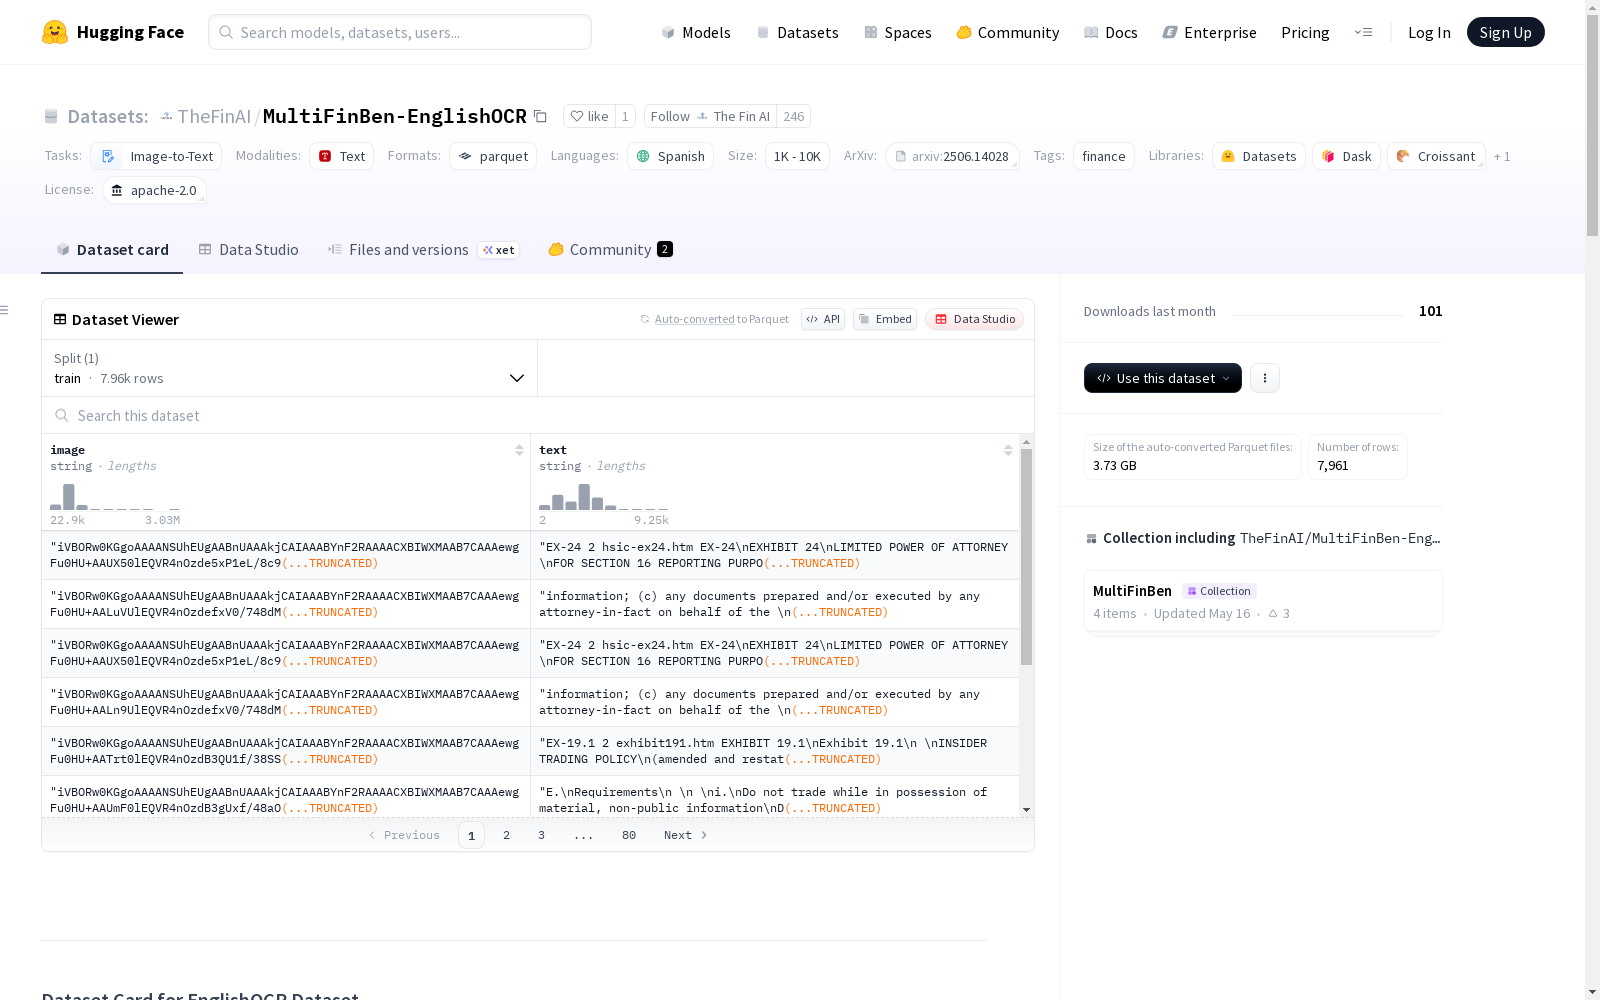Like this dataset with the heart button
This screenshot has height=1000, width=1600.
(589, 116)
